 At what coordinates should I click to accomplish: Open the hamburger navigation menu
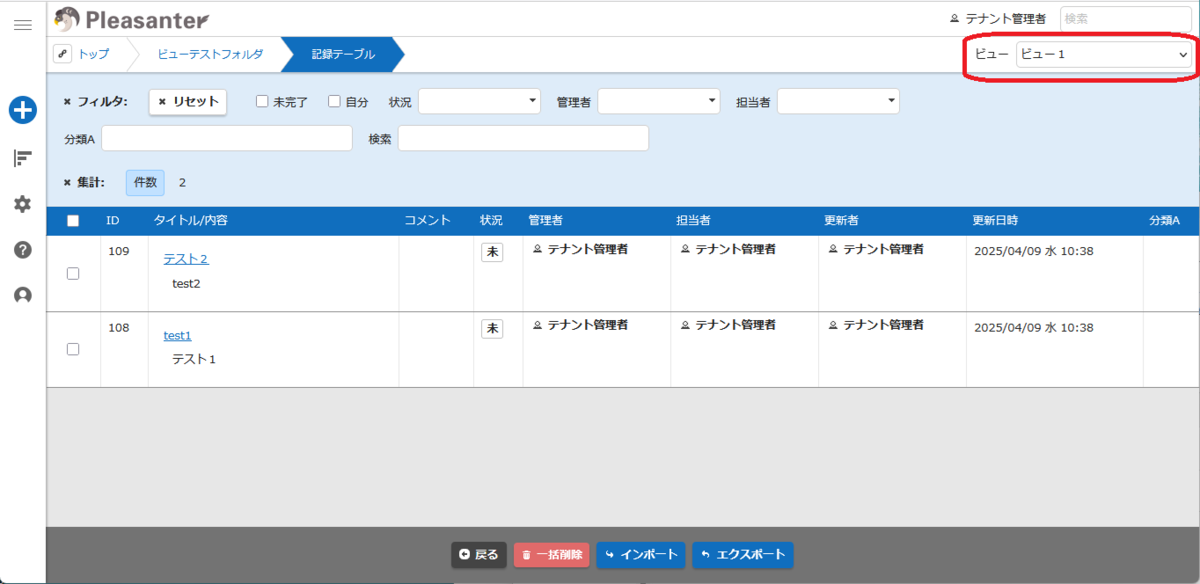22,24
